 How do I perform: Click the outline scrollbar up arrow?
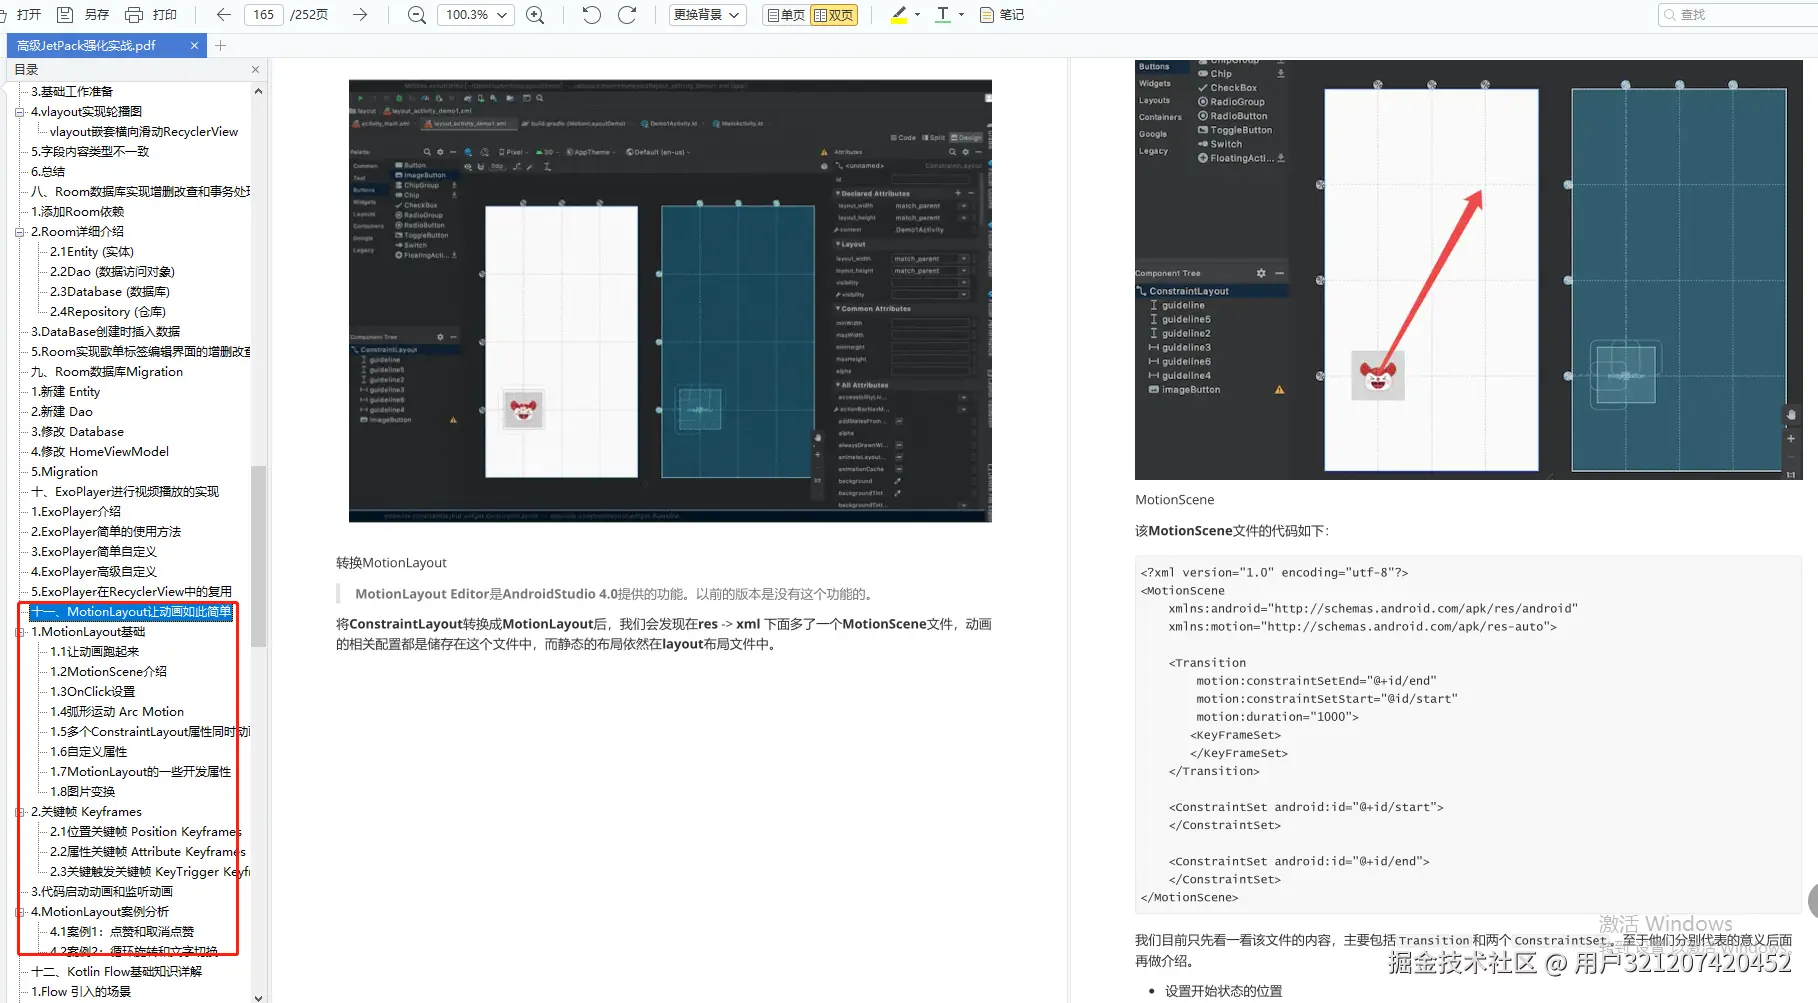tap(259, 91)
